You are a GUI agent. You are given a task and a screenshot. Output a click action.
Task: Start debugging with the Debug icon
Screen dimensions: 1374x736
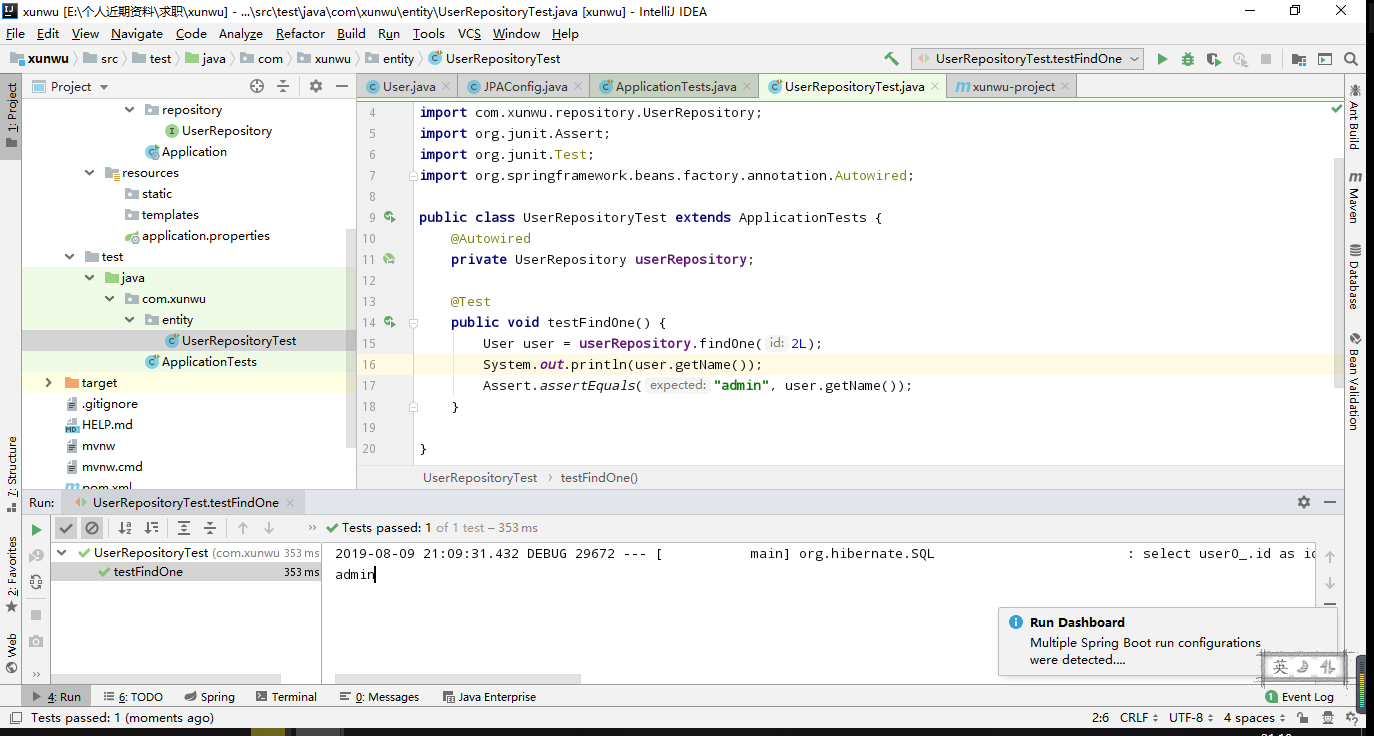[1187, 58]
